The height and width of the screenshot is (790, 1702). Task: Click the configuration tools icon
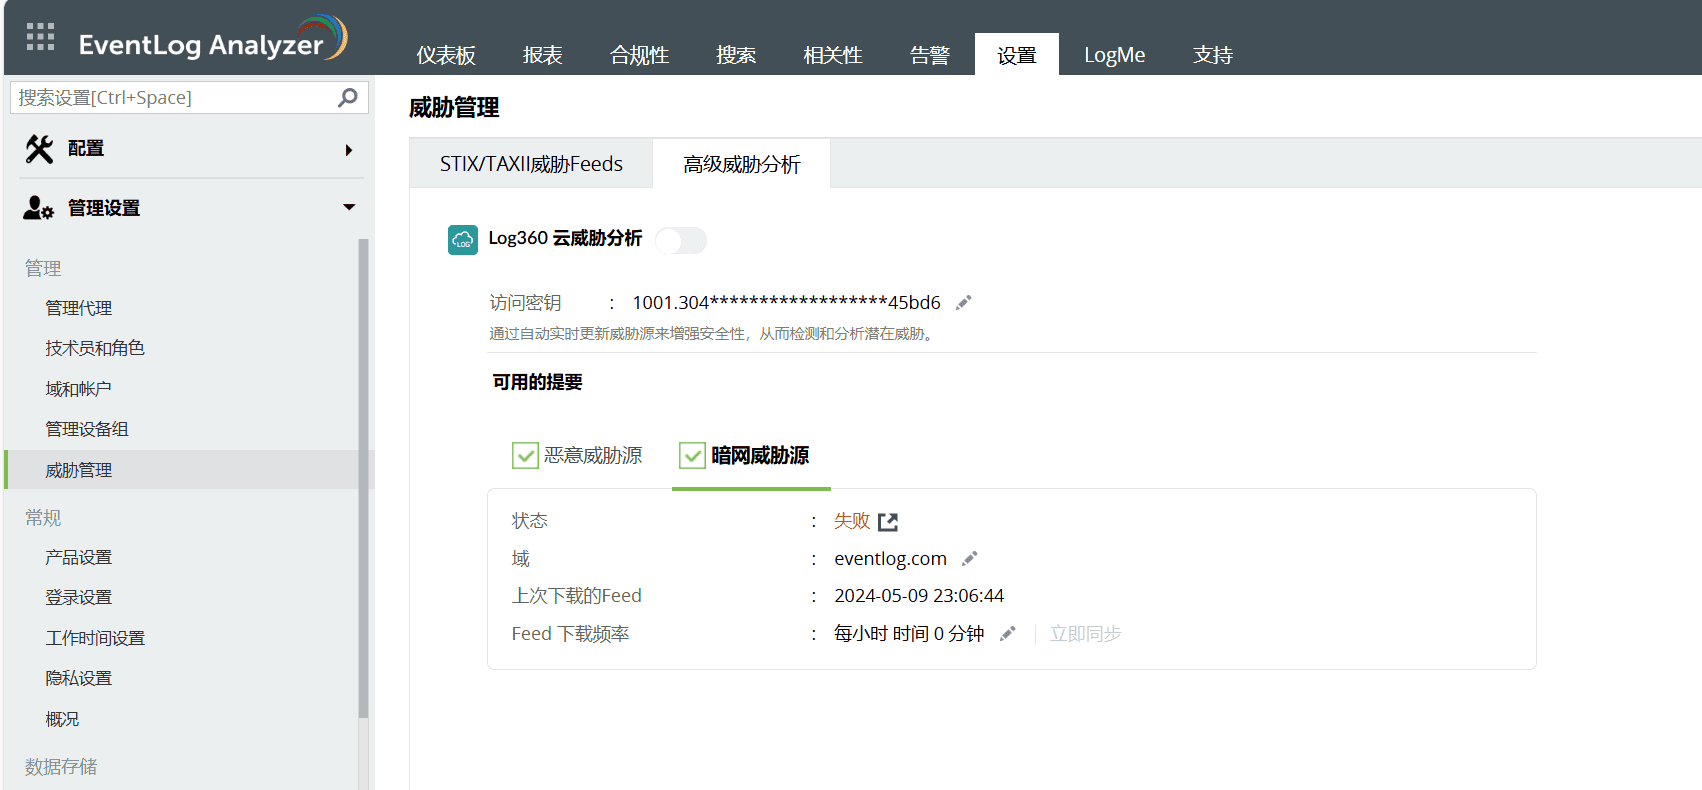pyautogui.click(x=39, y=149)
